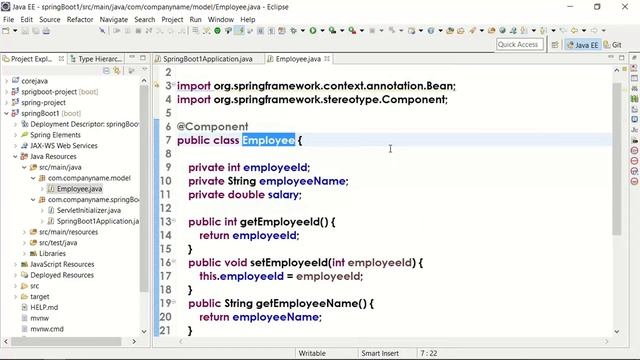Image resolution: width=640 pixels, height=360 pixels.
Task: Toggle Link with Editor in Project Explorer
Action: click(x=117, y=71)
